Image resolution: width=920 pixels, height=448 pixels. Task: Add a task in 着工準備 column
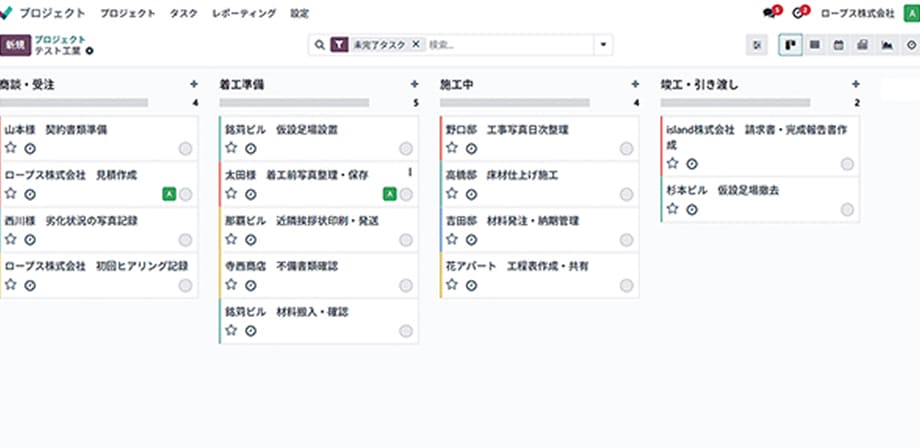415,84
